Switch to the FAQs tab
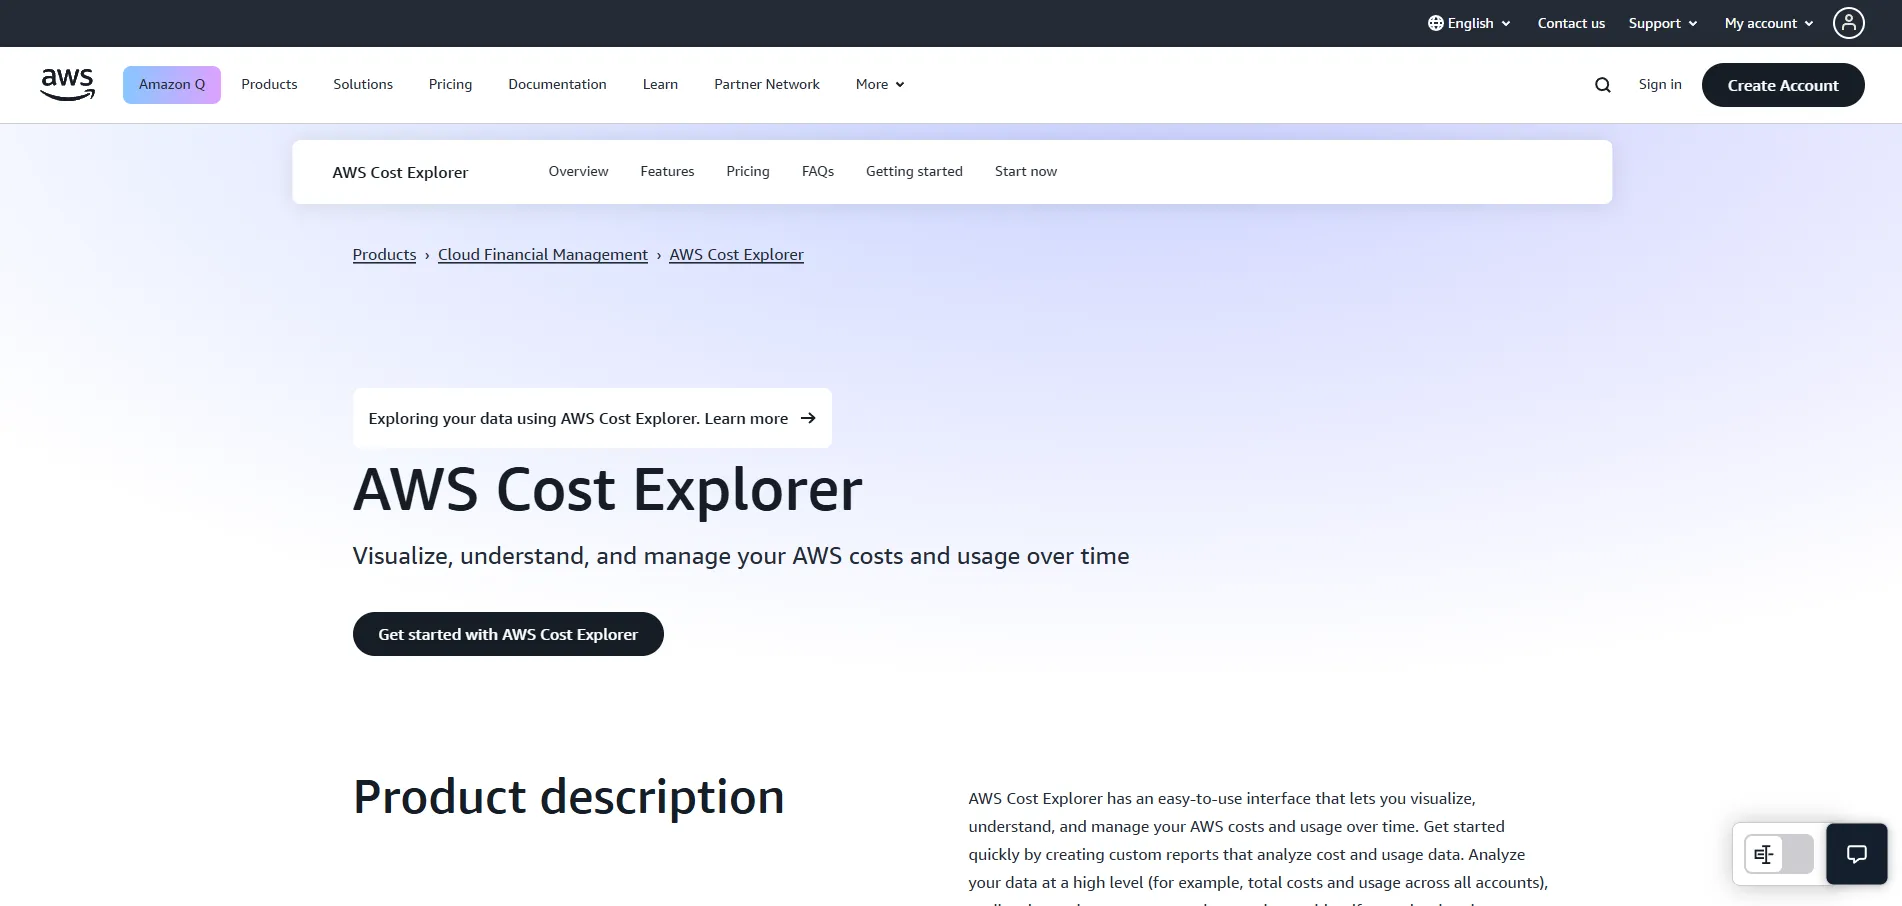Viewport: 1902px width, 906px height. pyautogui.click(x=818, y=171)
